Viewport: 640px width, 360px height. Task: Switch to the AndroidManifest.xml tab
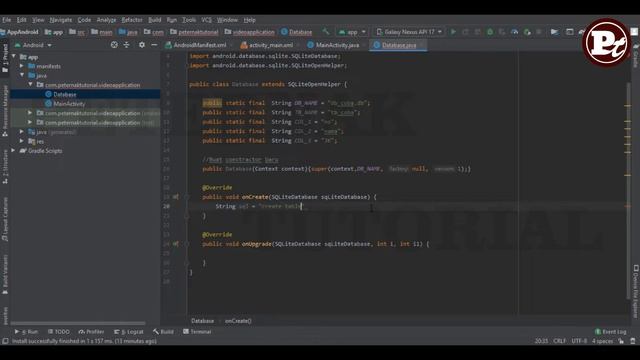click(199, 45)
